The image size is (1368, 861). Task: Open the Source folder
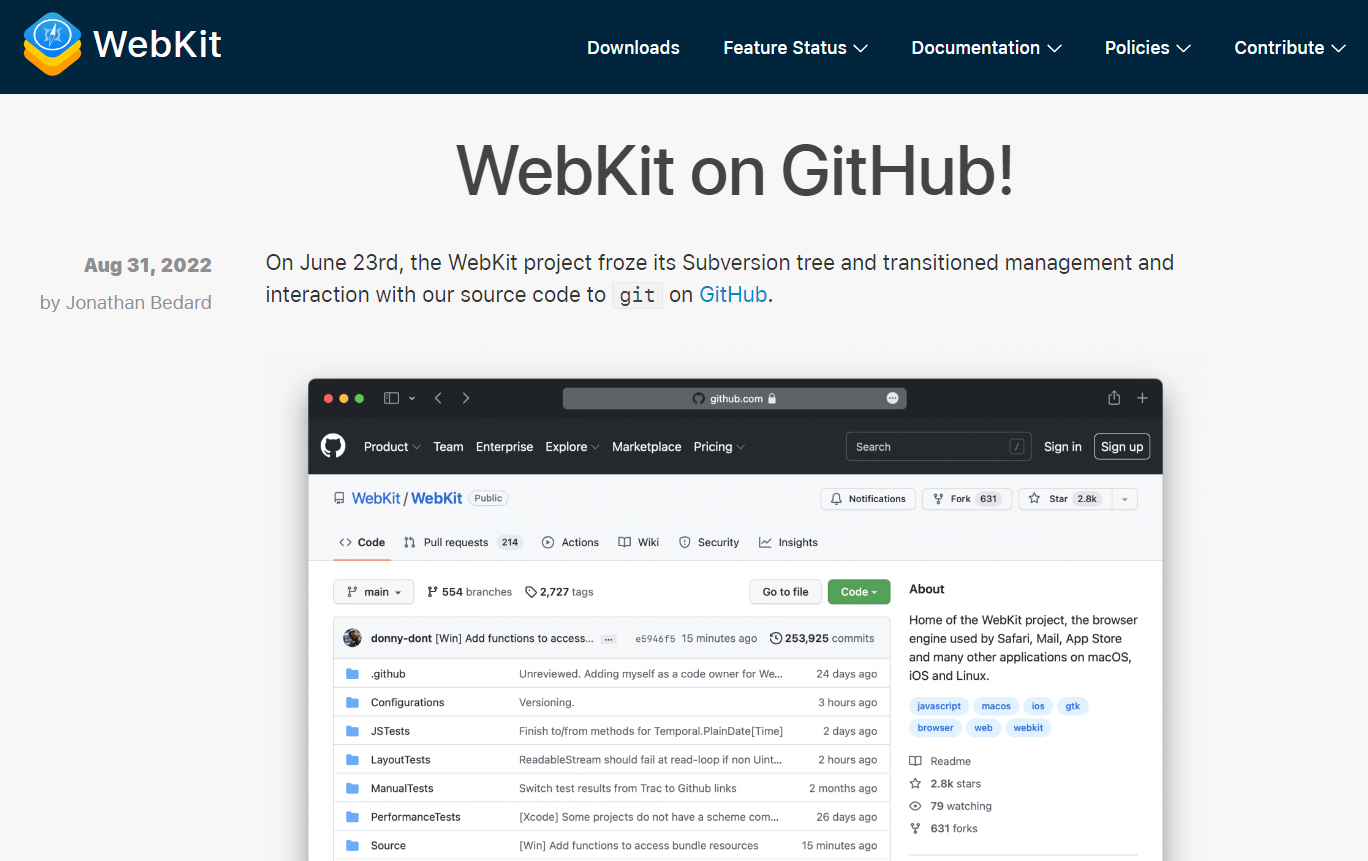pyautogui.click(x=388, y=846)
